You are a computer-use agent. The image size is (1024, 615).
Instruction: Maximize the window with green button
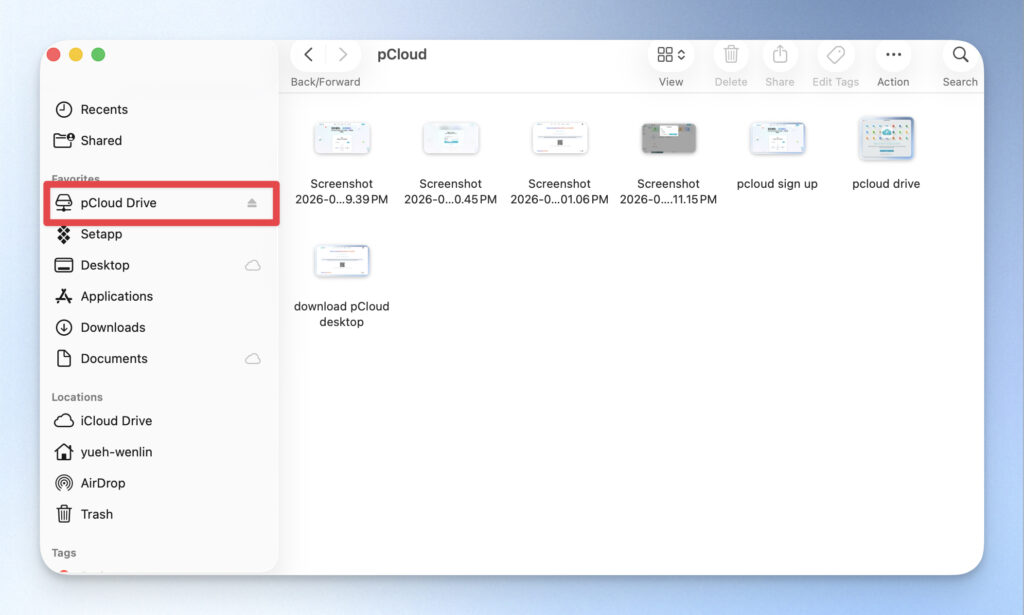98,55
